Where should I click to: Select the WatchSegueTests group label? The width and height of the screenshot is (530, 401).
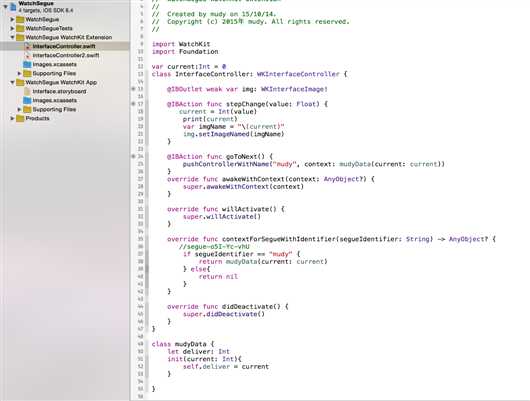coord(49,28)
